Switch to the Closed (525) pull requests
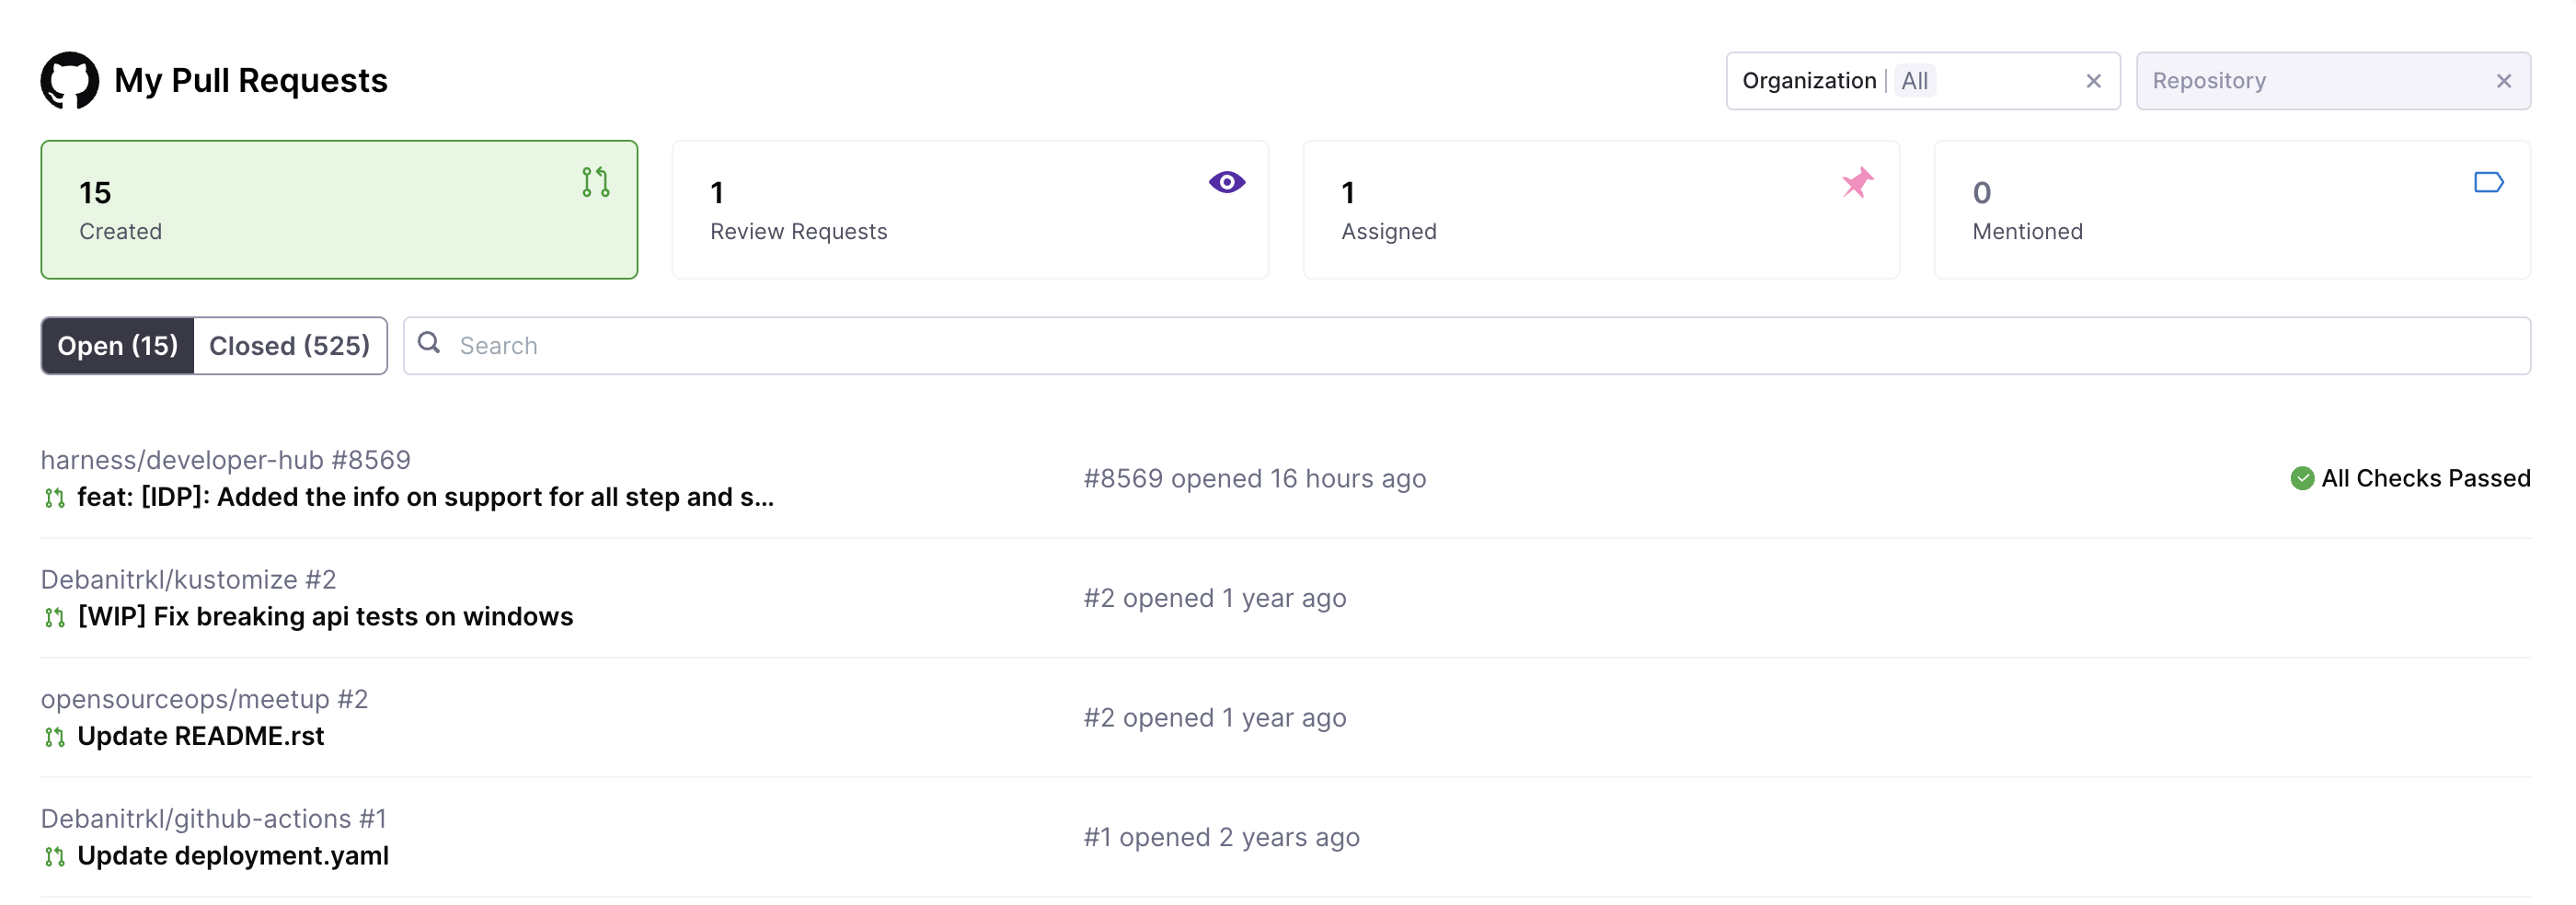Screen dimensions: 2576x905 tap(289, 346)
